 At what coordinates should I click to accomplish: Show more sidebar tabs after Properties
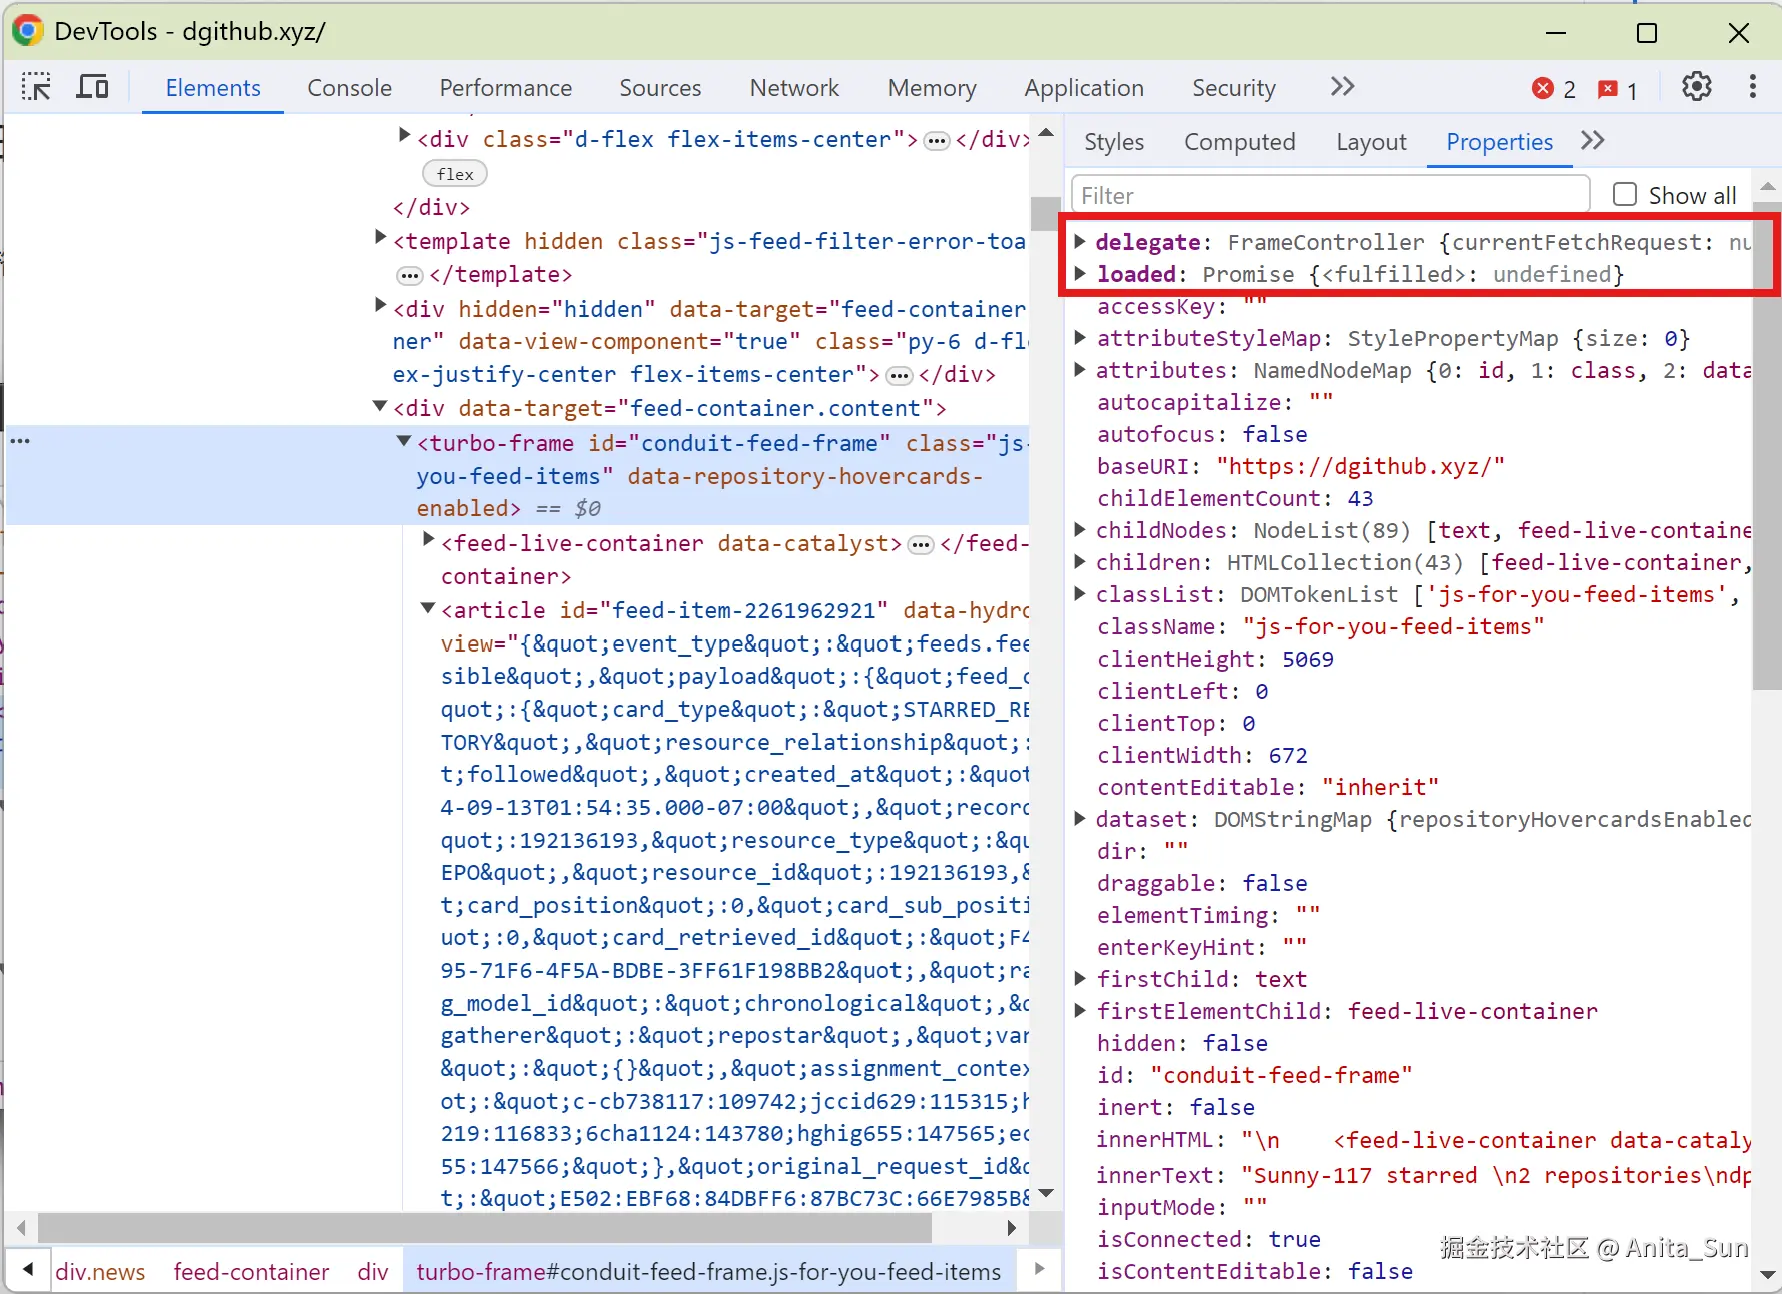1593,141
